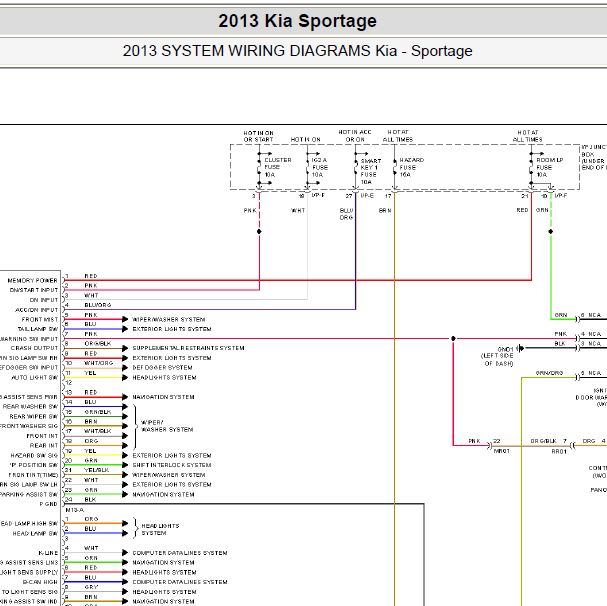The width and height of the screenshot is (607, 606).
Task: Select the I/P-E connector label
Action: 367,196
